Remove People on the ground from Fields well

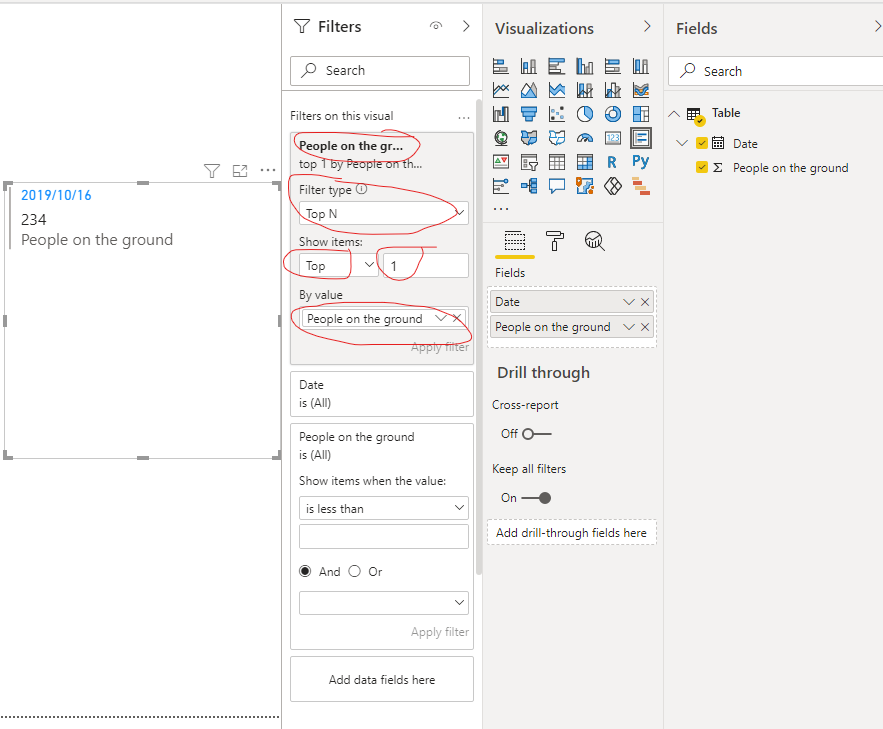click(x=645, y=327)
